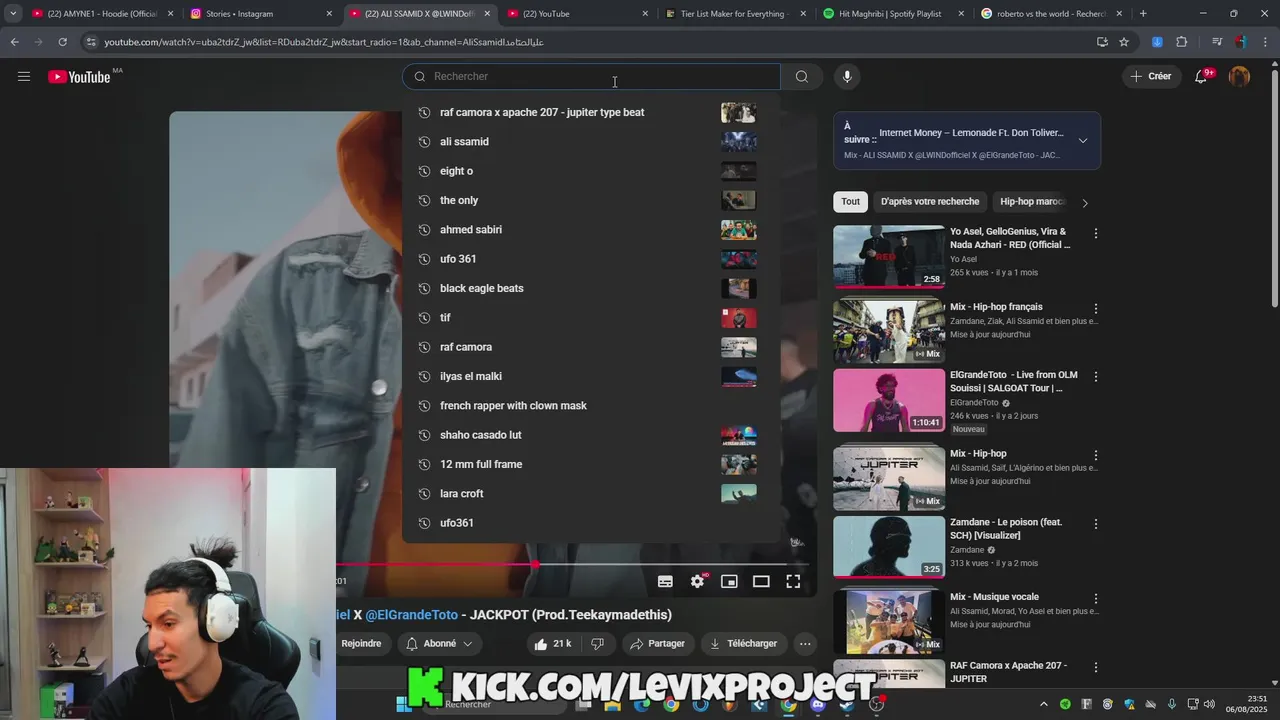Screen dimensions: 1280x720
Task: Open options for ElGrandeToto Live video
Action: (x=1095, y=377)
